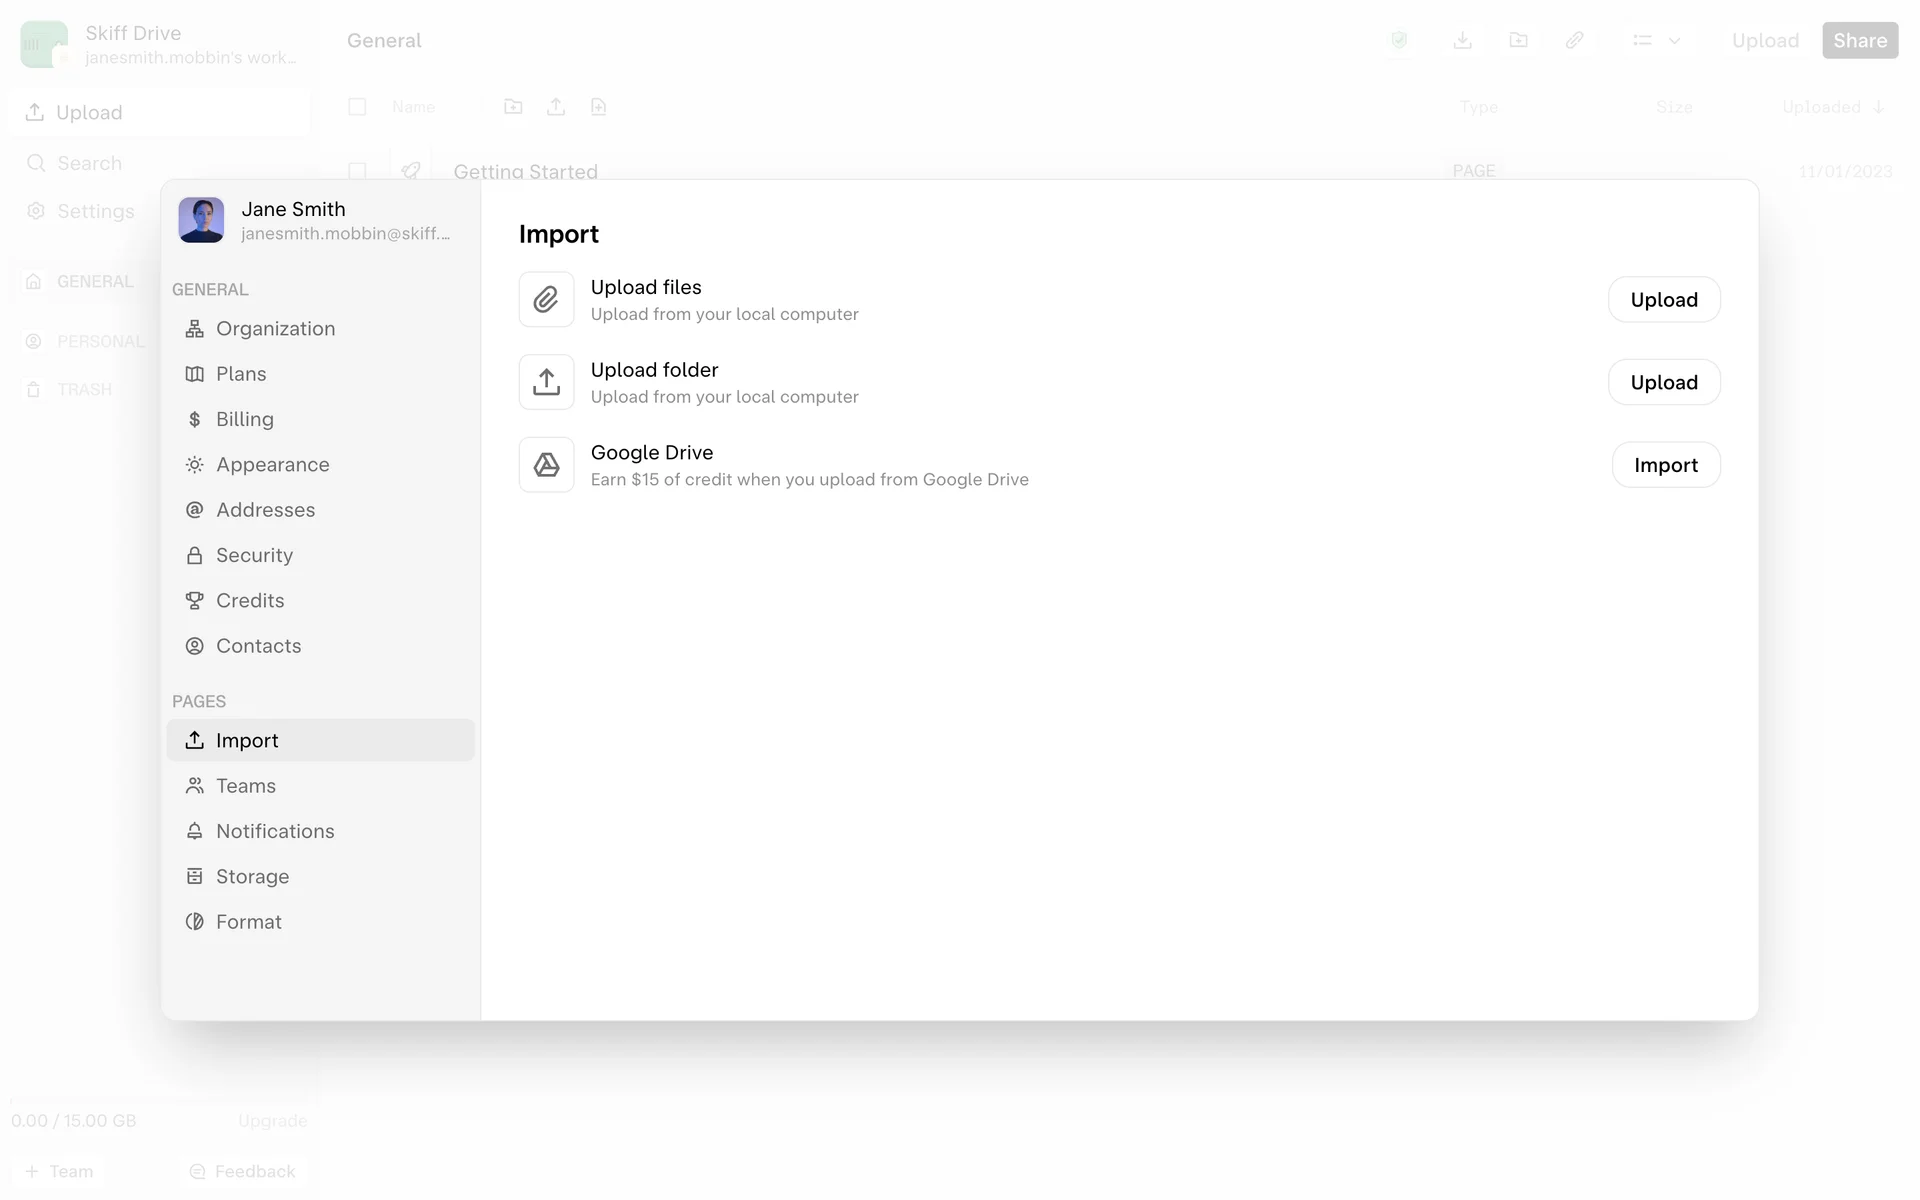The height and width of the screenshot is (1200, 1920).
Task: Check the Getting Started row checkbox
Action: point(357,171)
